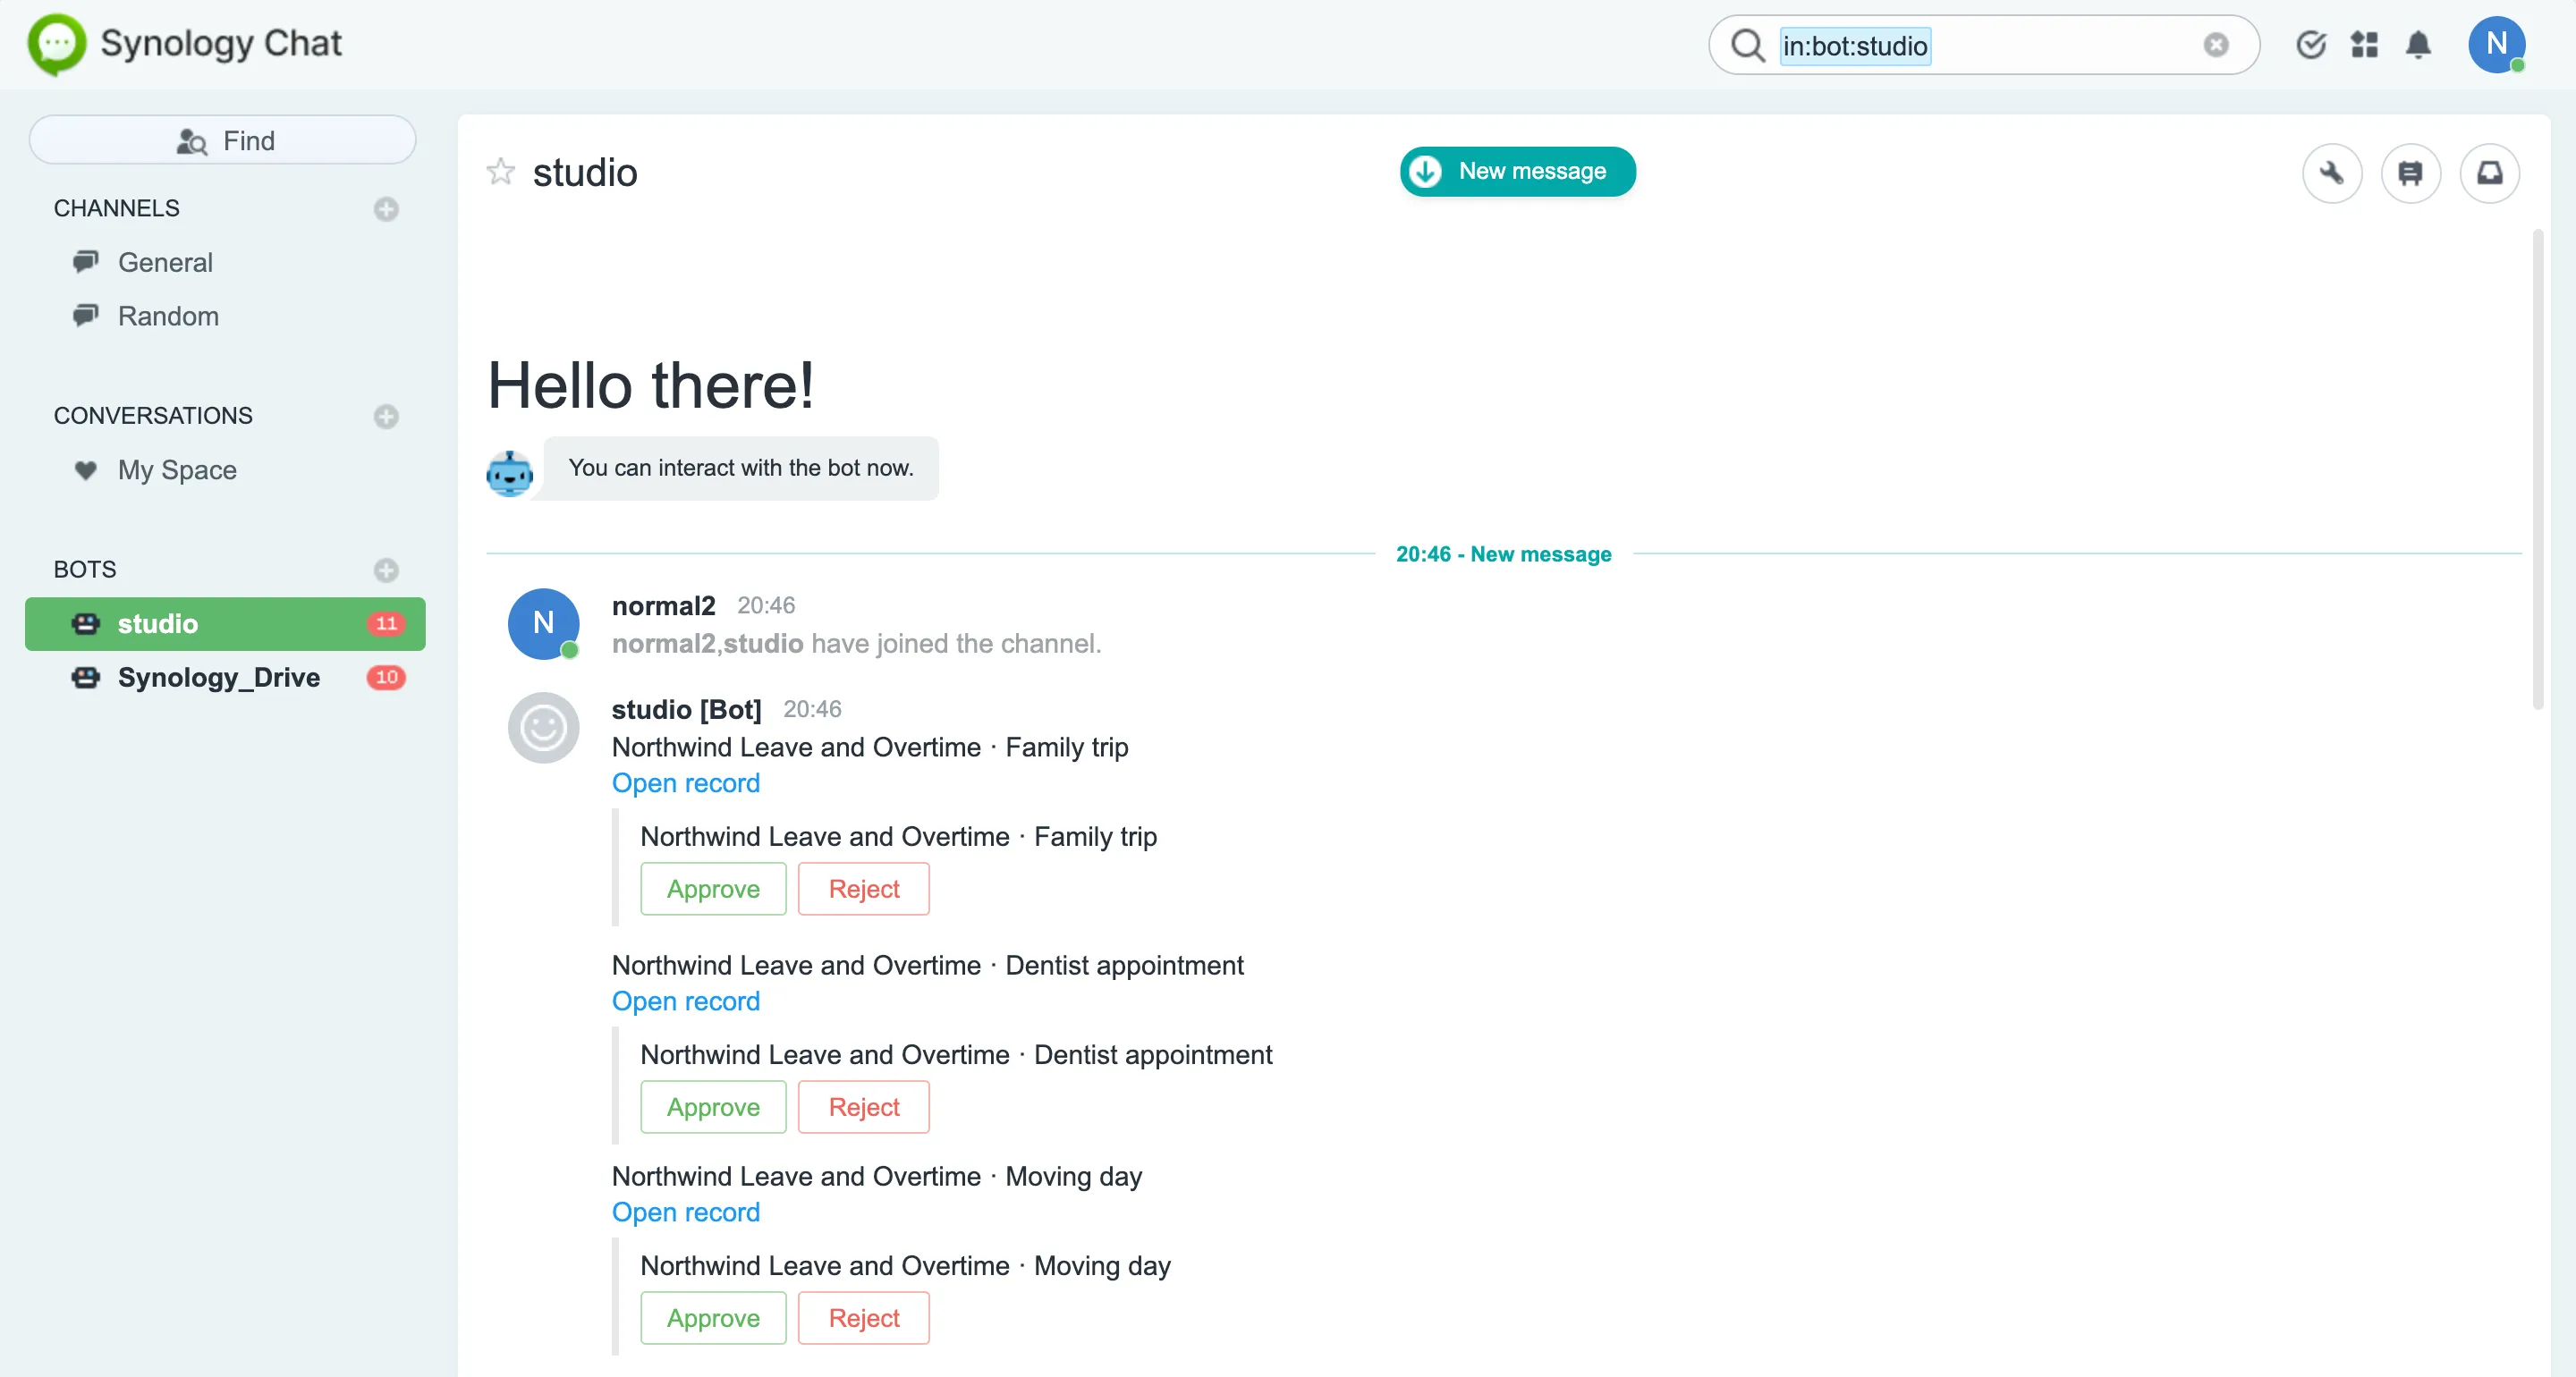Add a new bot with plus icon
Image resolution: width=2576 pixels, height=1377 pixels.
pyautogui.click(x=386, y=570)
